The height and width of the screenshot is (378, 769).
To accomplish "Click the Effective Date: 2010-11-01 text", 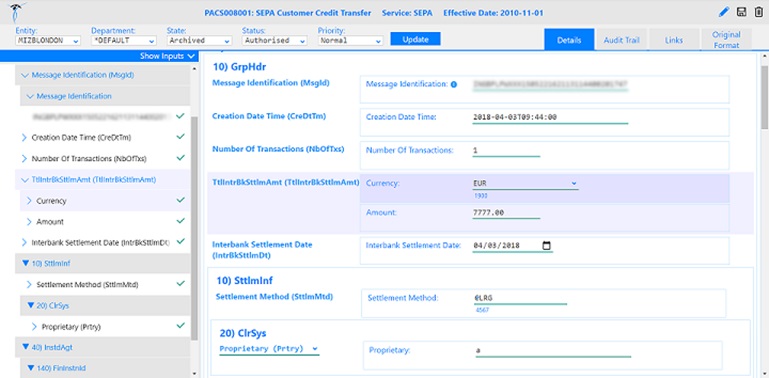I will pyautogui.click(x=493, y=13).
